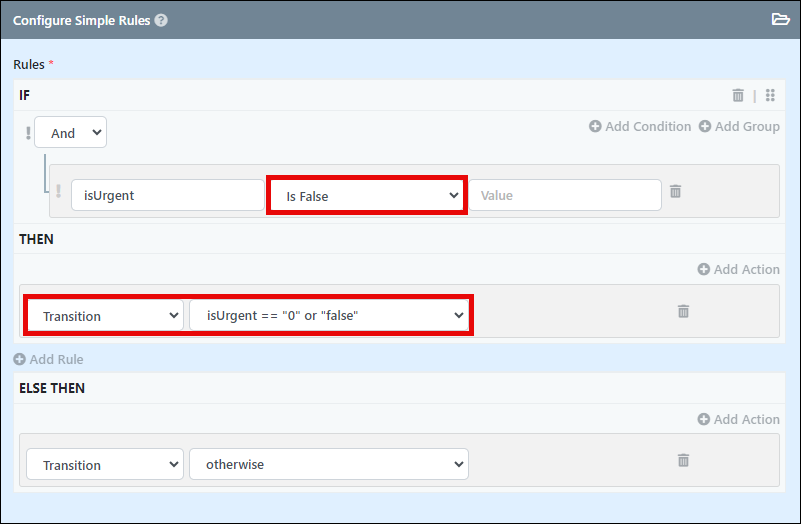Open the ELSE THEN Transition type dropdown
801x524 pixels.
[105, 464]
